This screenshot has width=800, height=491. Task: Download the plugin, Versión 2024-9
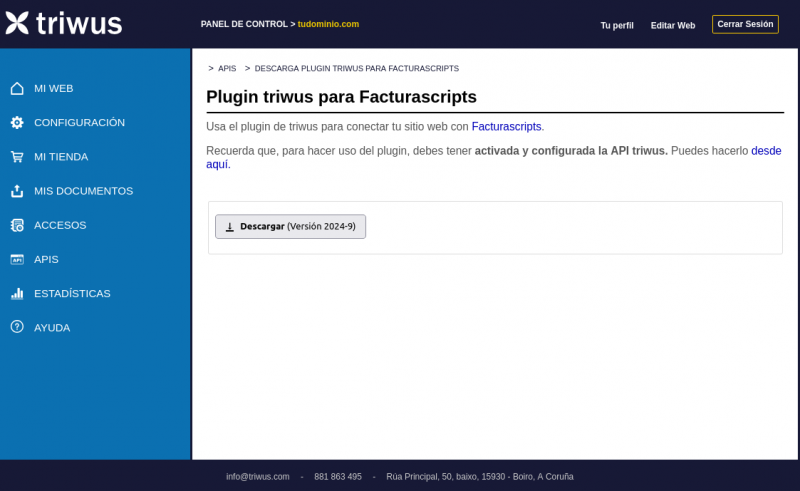(x=290, y=227)
